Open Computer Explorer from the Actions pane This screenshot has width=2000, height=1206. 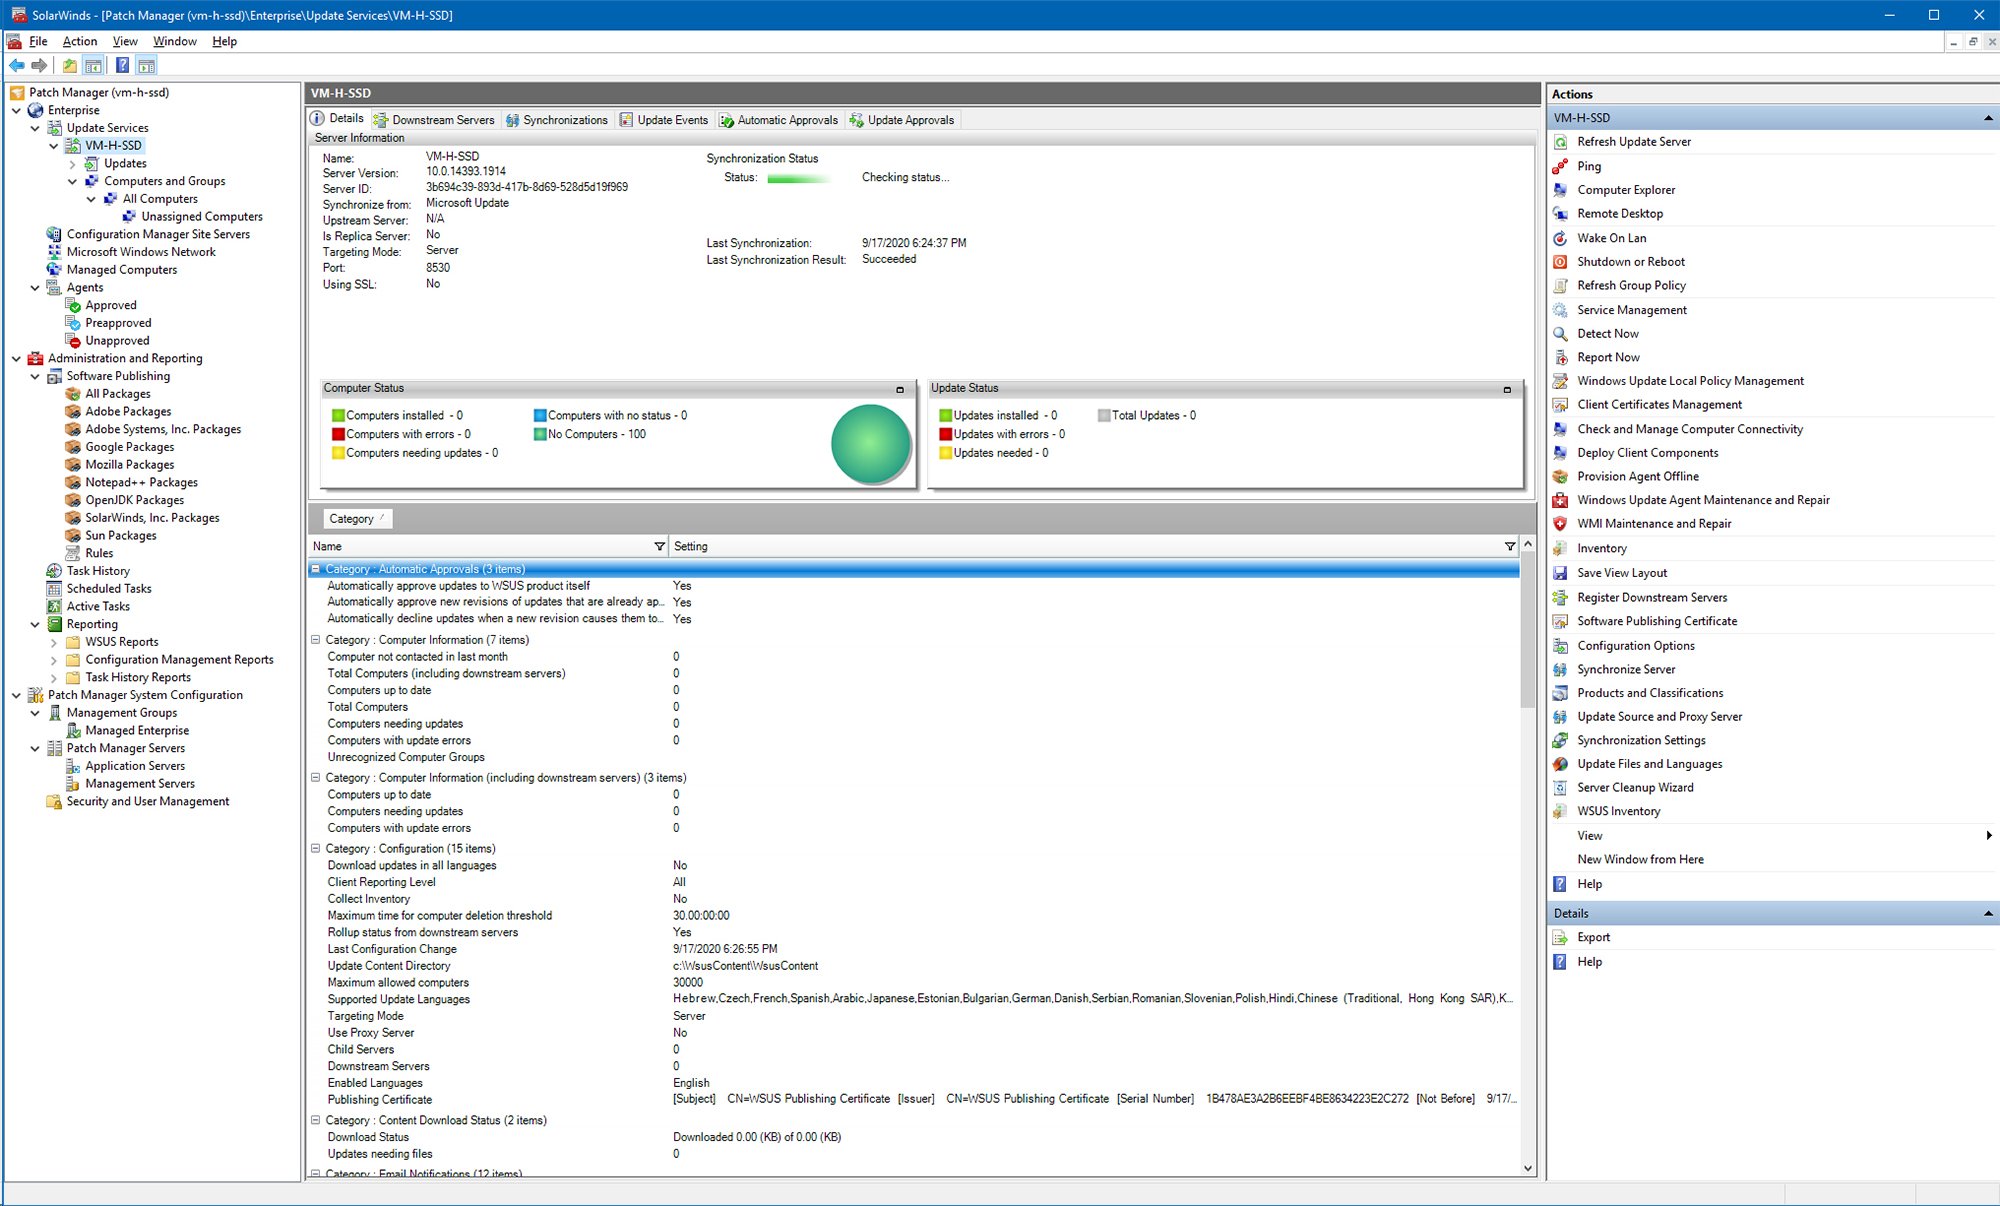point(1627,189)
